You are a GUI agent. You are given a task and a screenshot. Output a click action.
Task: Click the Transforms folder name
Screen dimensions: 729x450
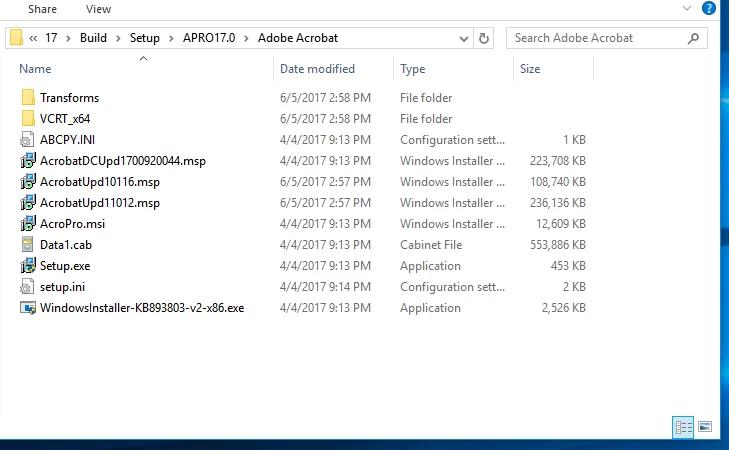click(x=70, y=98)
